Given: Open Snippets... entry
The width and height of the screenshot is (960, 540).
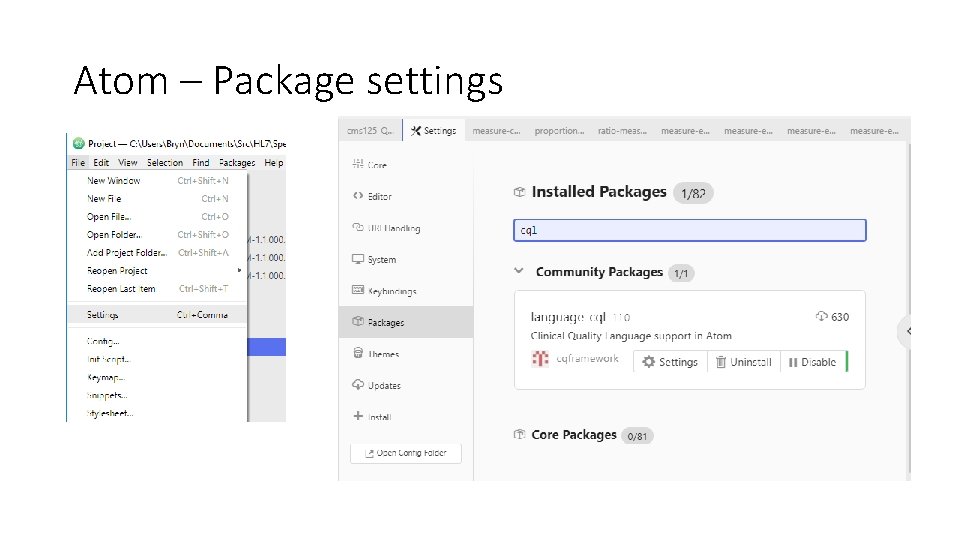Looking at the screenshot, I should pos(157,396).
